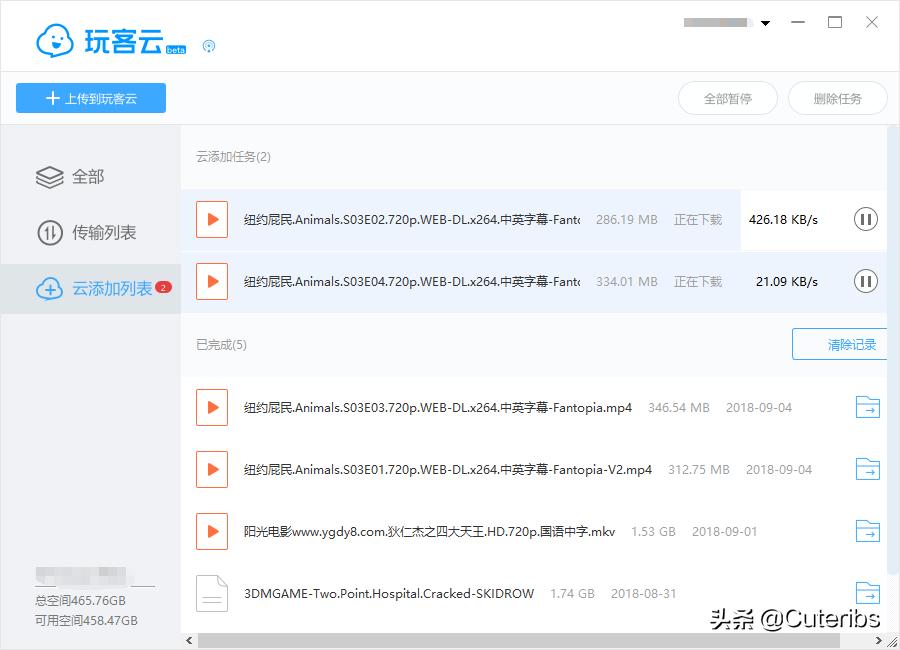Screen dimensions: 900x650
Task: Click the cloud-add icon next to 云添加列表
Action: 49,288
